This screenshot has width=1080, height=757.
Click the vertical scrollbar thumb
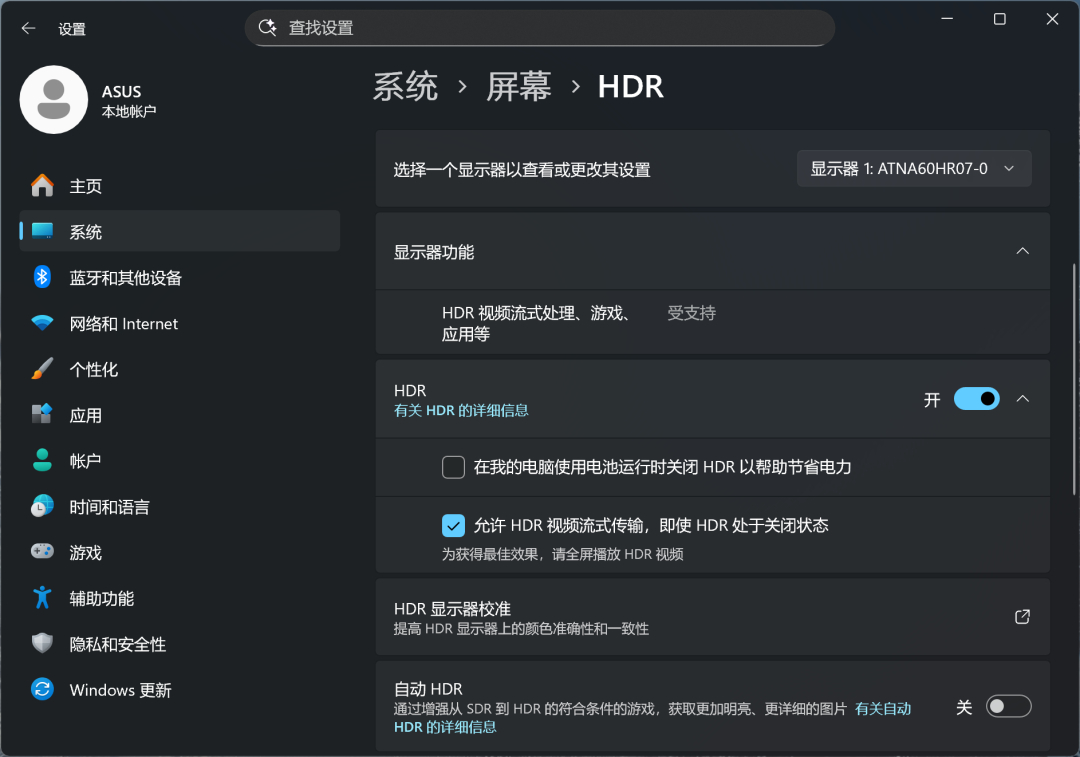pyautogui.click(x=1074, y=379)
